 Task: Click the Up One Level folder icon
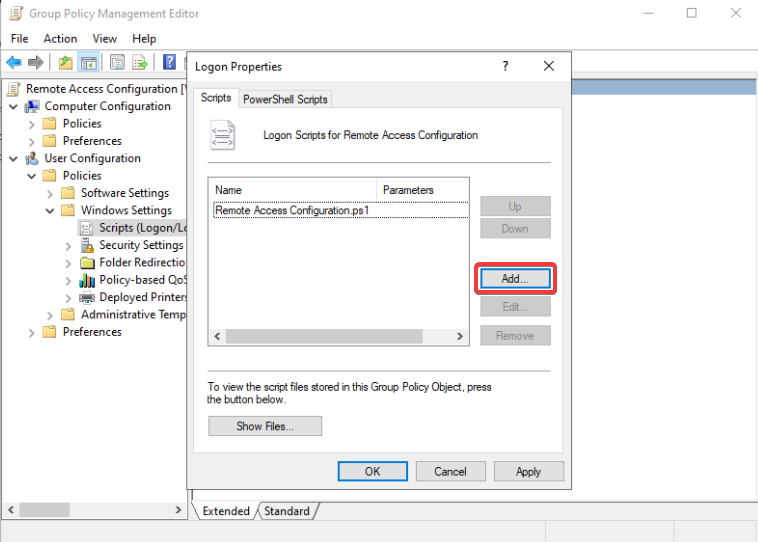click(66, 63)
